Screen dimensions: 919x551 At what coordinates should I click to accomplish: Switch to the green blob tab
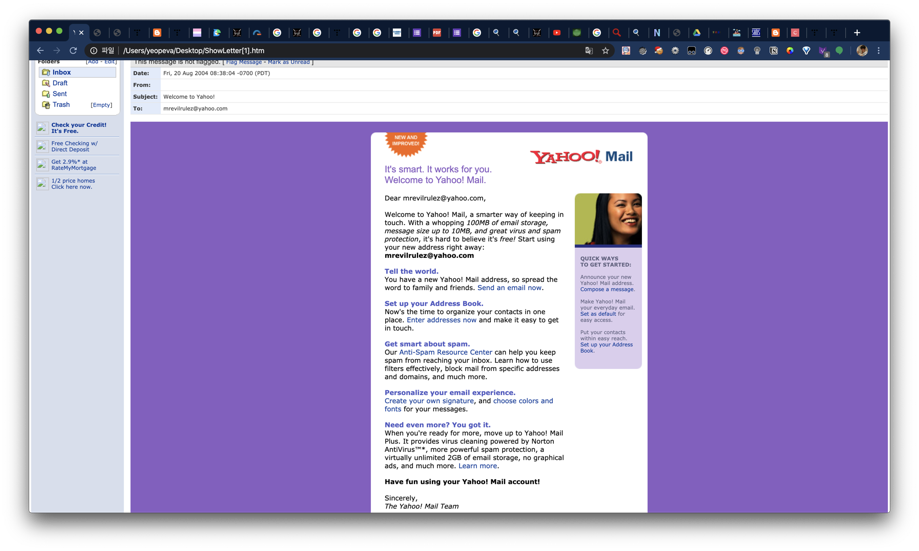click(577, 32)
